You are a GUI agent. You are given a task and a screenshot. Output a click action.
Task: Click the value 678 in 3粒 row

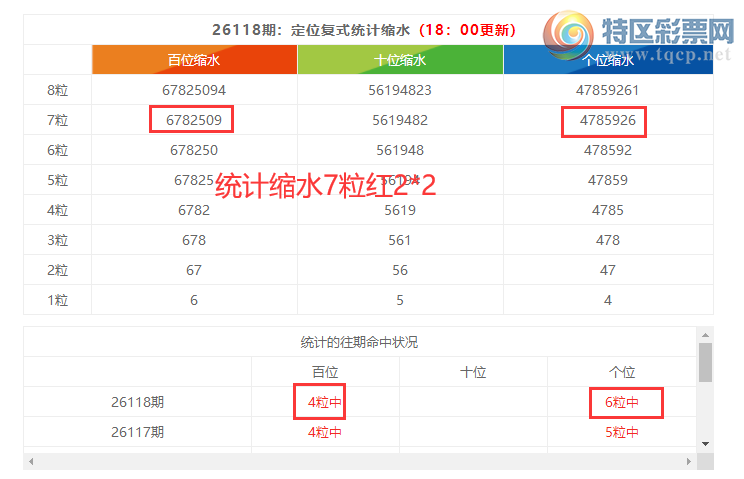click(x=194, y=240)
